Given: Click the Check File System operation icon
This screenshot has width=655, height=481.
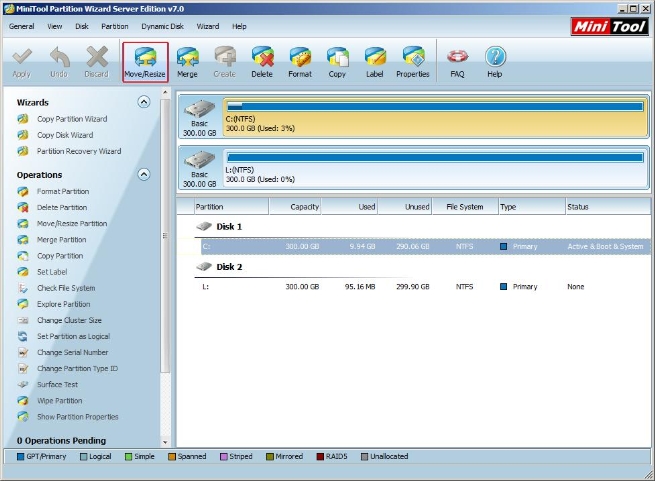Looking at the screenshot, I should pyautogui.click(x=23, y=288).
